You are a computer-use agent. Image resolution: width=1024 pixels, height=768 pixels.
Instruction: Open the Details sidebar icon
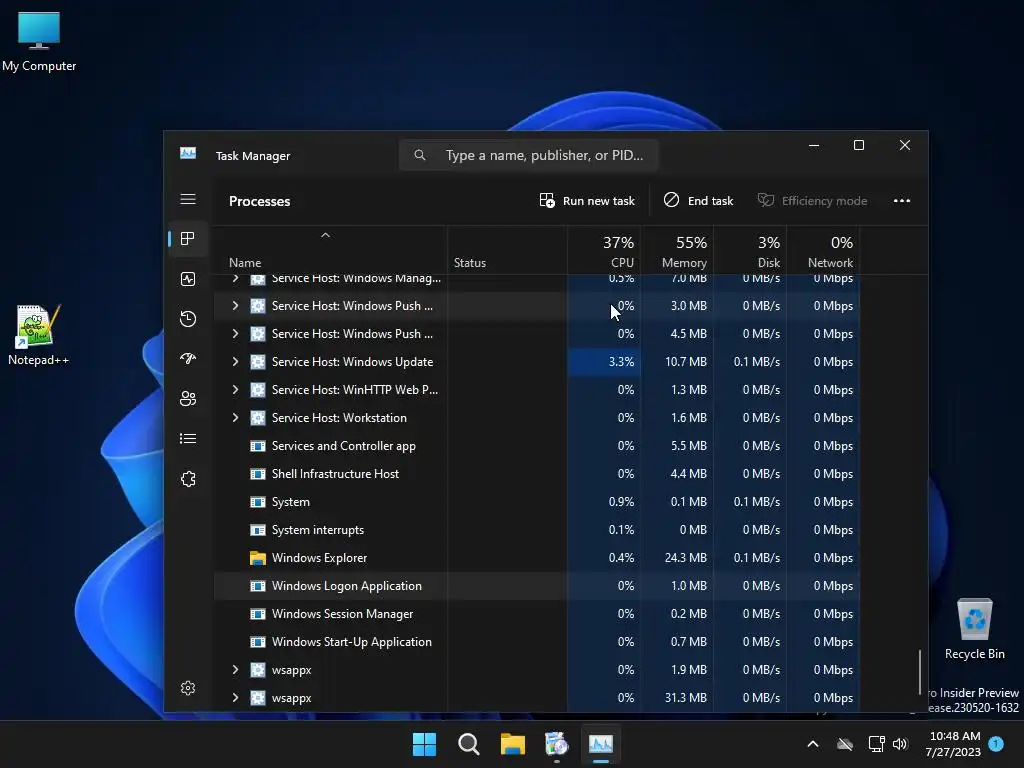188,439
